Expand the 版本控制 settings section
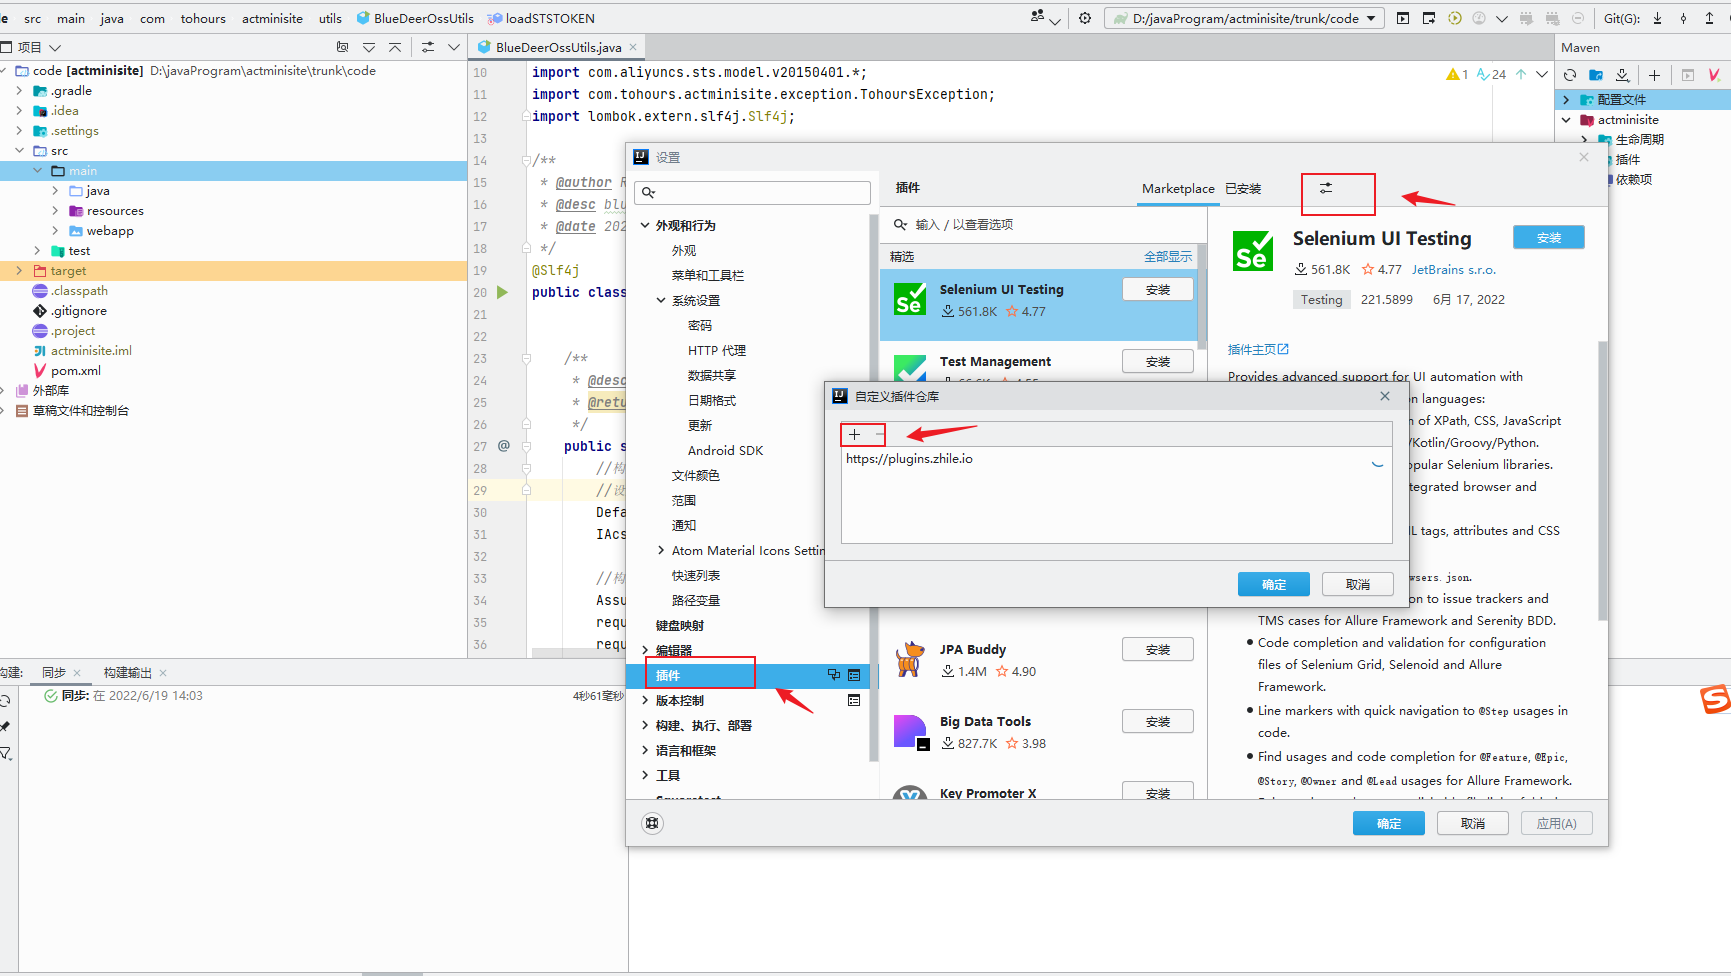Image resolution: width=1731 pixels, height=976 pixels. [645, 700]
